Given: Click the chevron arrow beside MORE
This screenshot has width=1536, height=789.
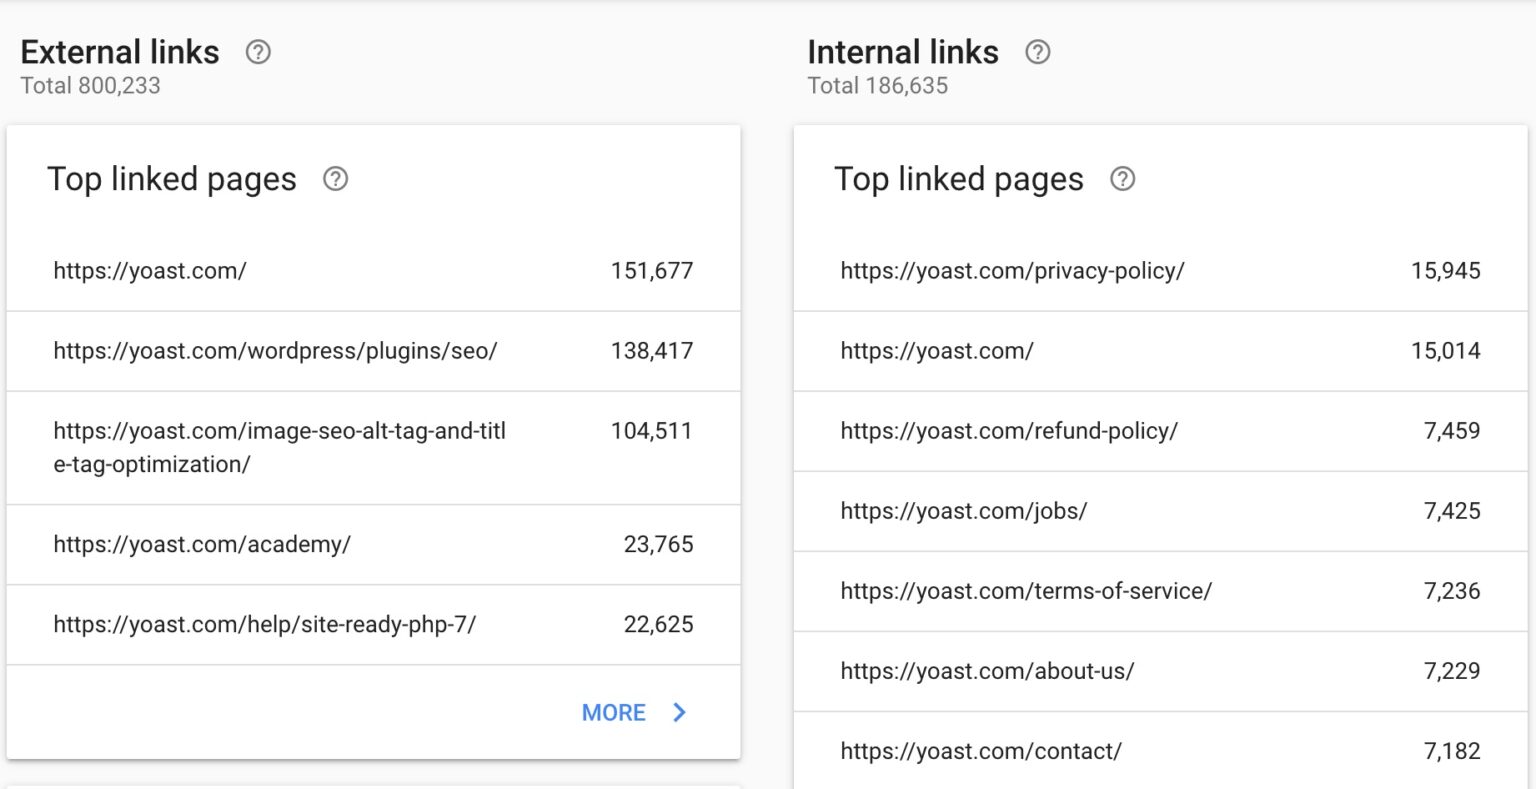Looking at the screenshot, I should 680,712.
